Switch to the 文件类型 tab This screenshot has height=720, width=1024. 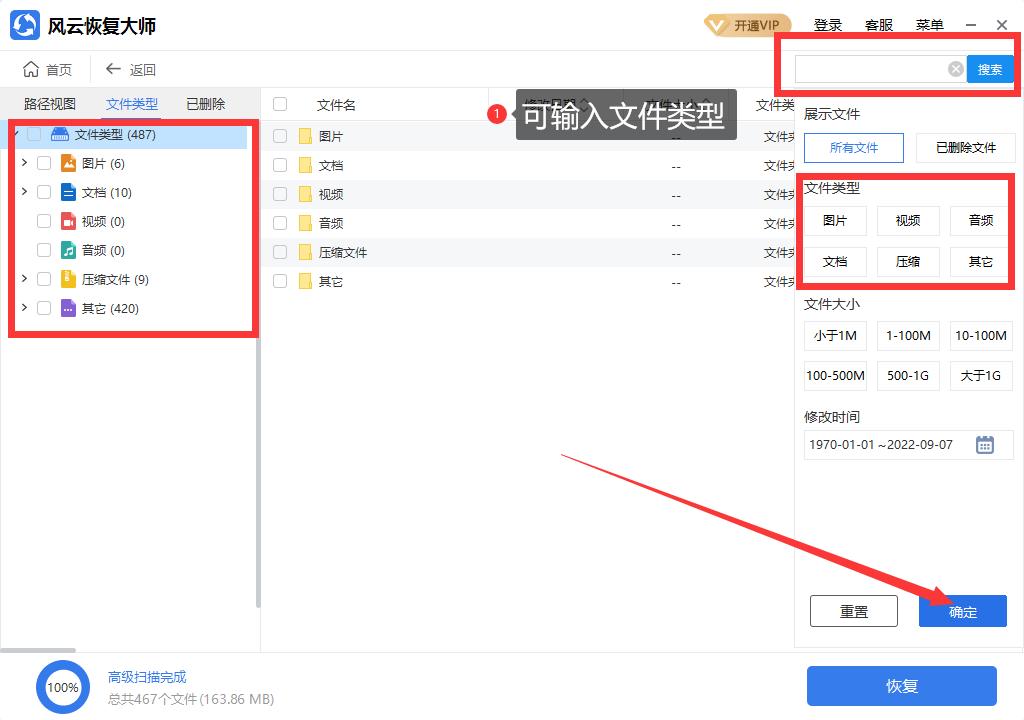click(132, 104)
